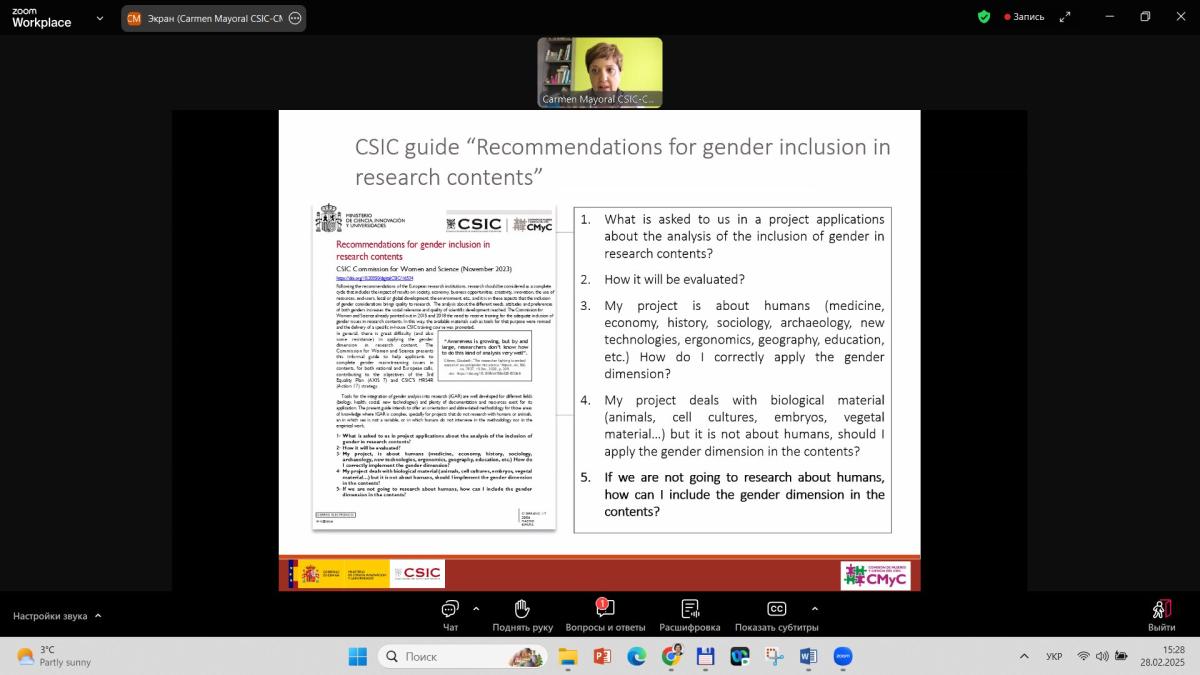Open Microsoft Word from the taskbar

(808, 657)
